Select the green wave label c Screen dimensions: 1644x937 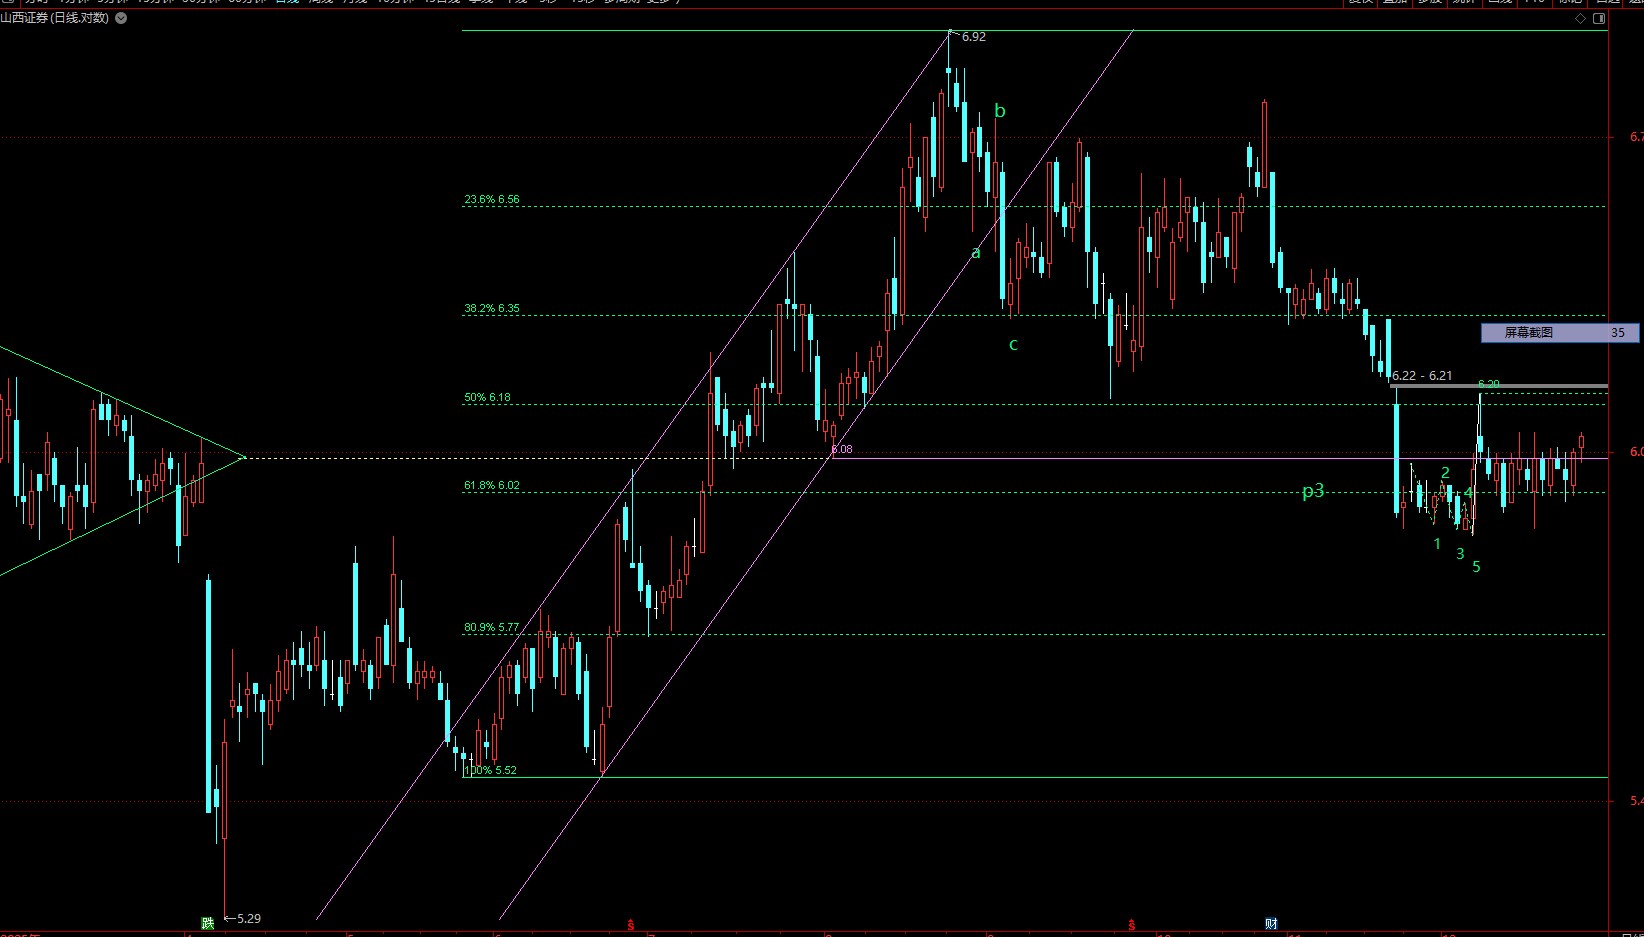coord(1013,344)
